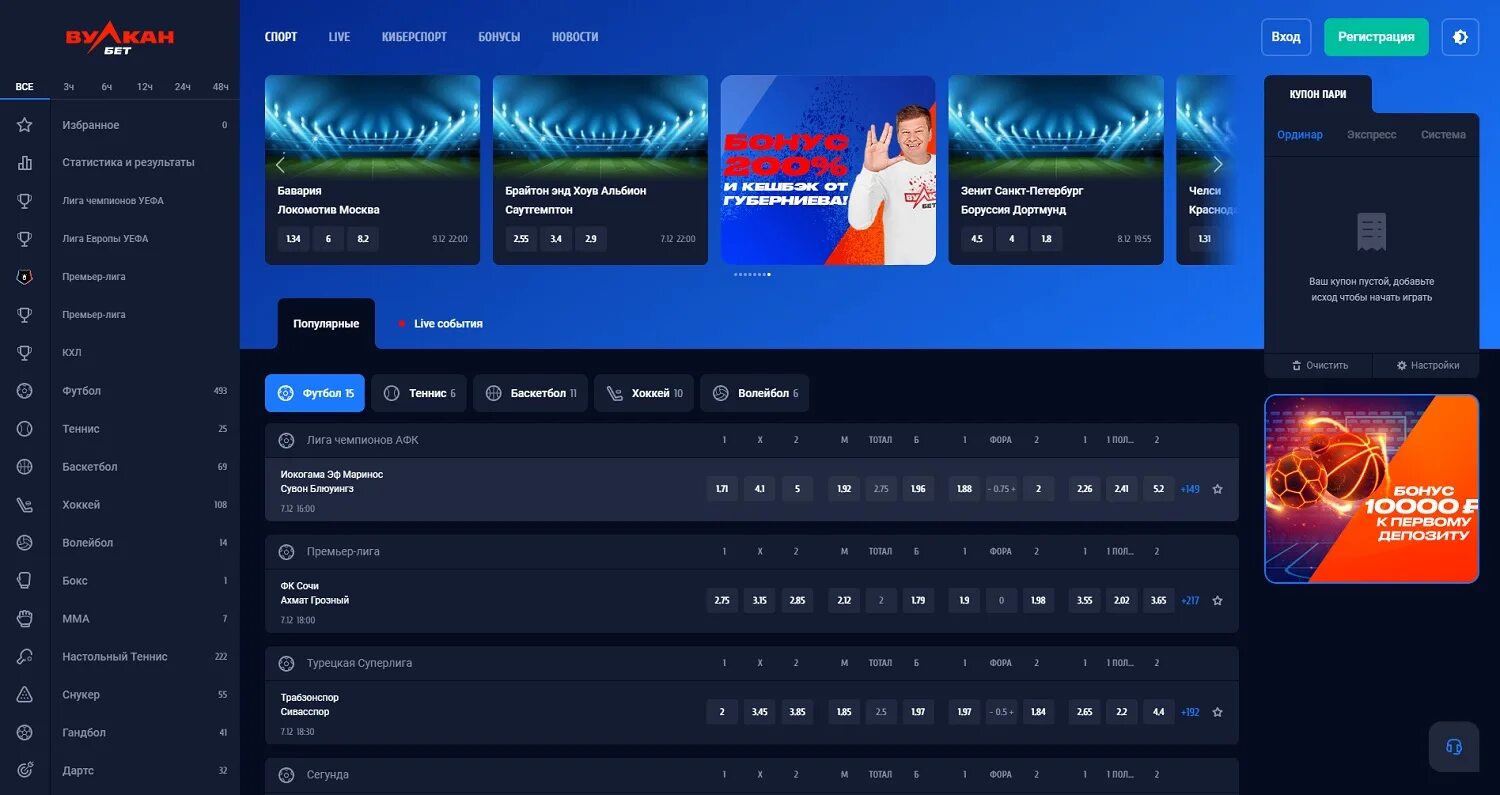
Task: Add Иокогама Эф Маринос match to favorites
Action: (x=1217, y=489)
